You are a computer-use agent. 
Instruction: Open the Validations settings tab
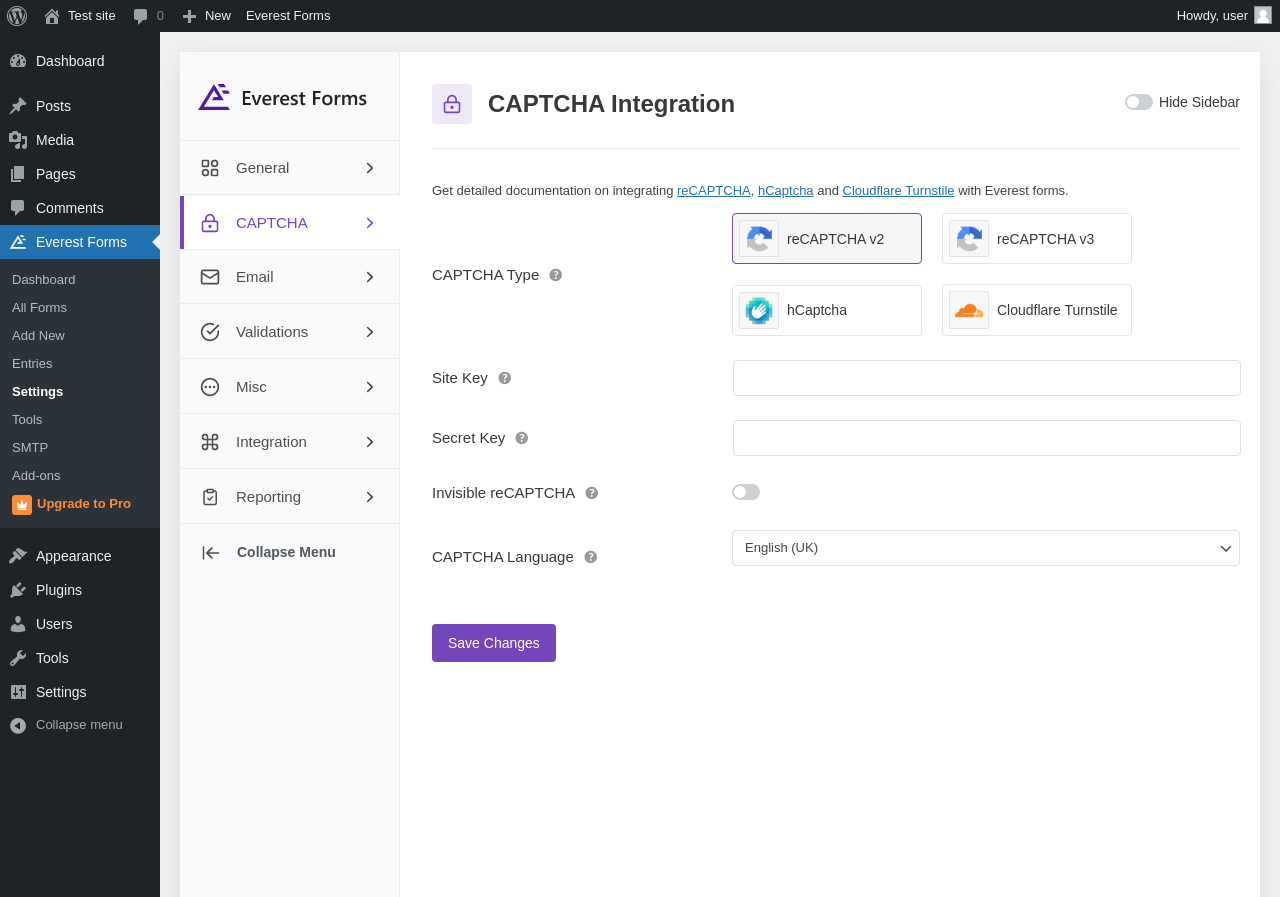[289, 332]
